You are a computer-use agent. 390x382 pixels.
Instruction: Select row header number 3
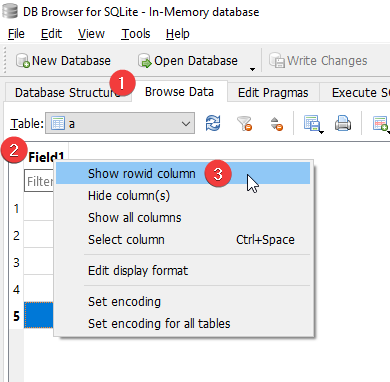[16, 263]
